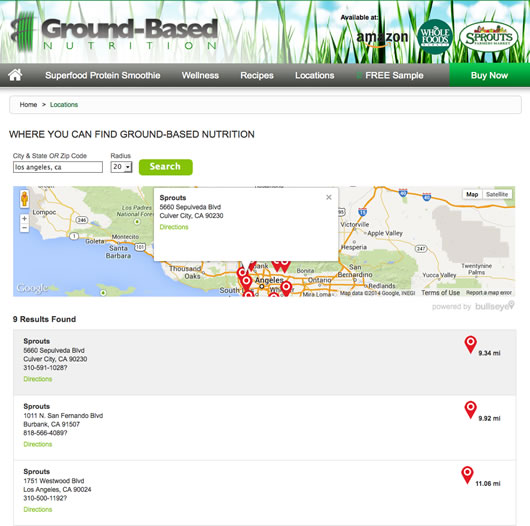Screen dimensions: 530x526
Task: Switch map to Satellite view
Action: (x=497, y=194)
